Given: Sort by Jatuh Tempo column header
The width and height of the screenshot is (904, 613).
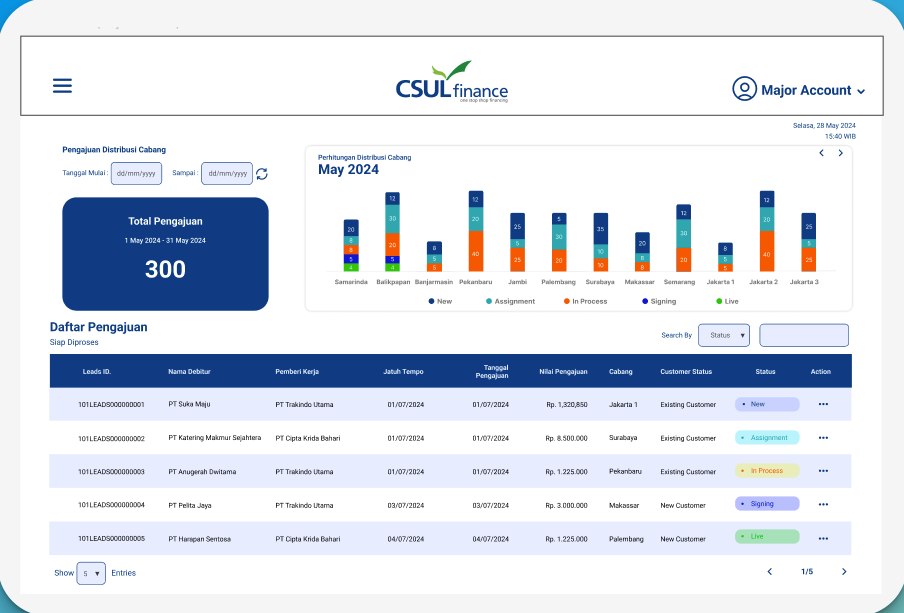Looking at the screenshot, I should [404, 371].
